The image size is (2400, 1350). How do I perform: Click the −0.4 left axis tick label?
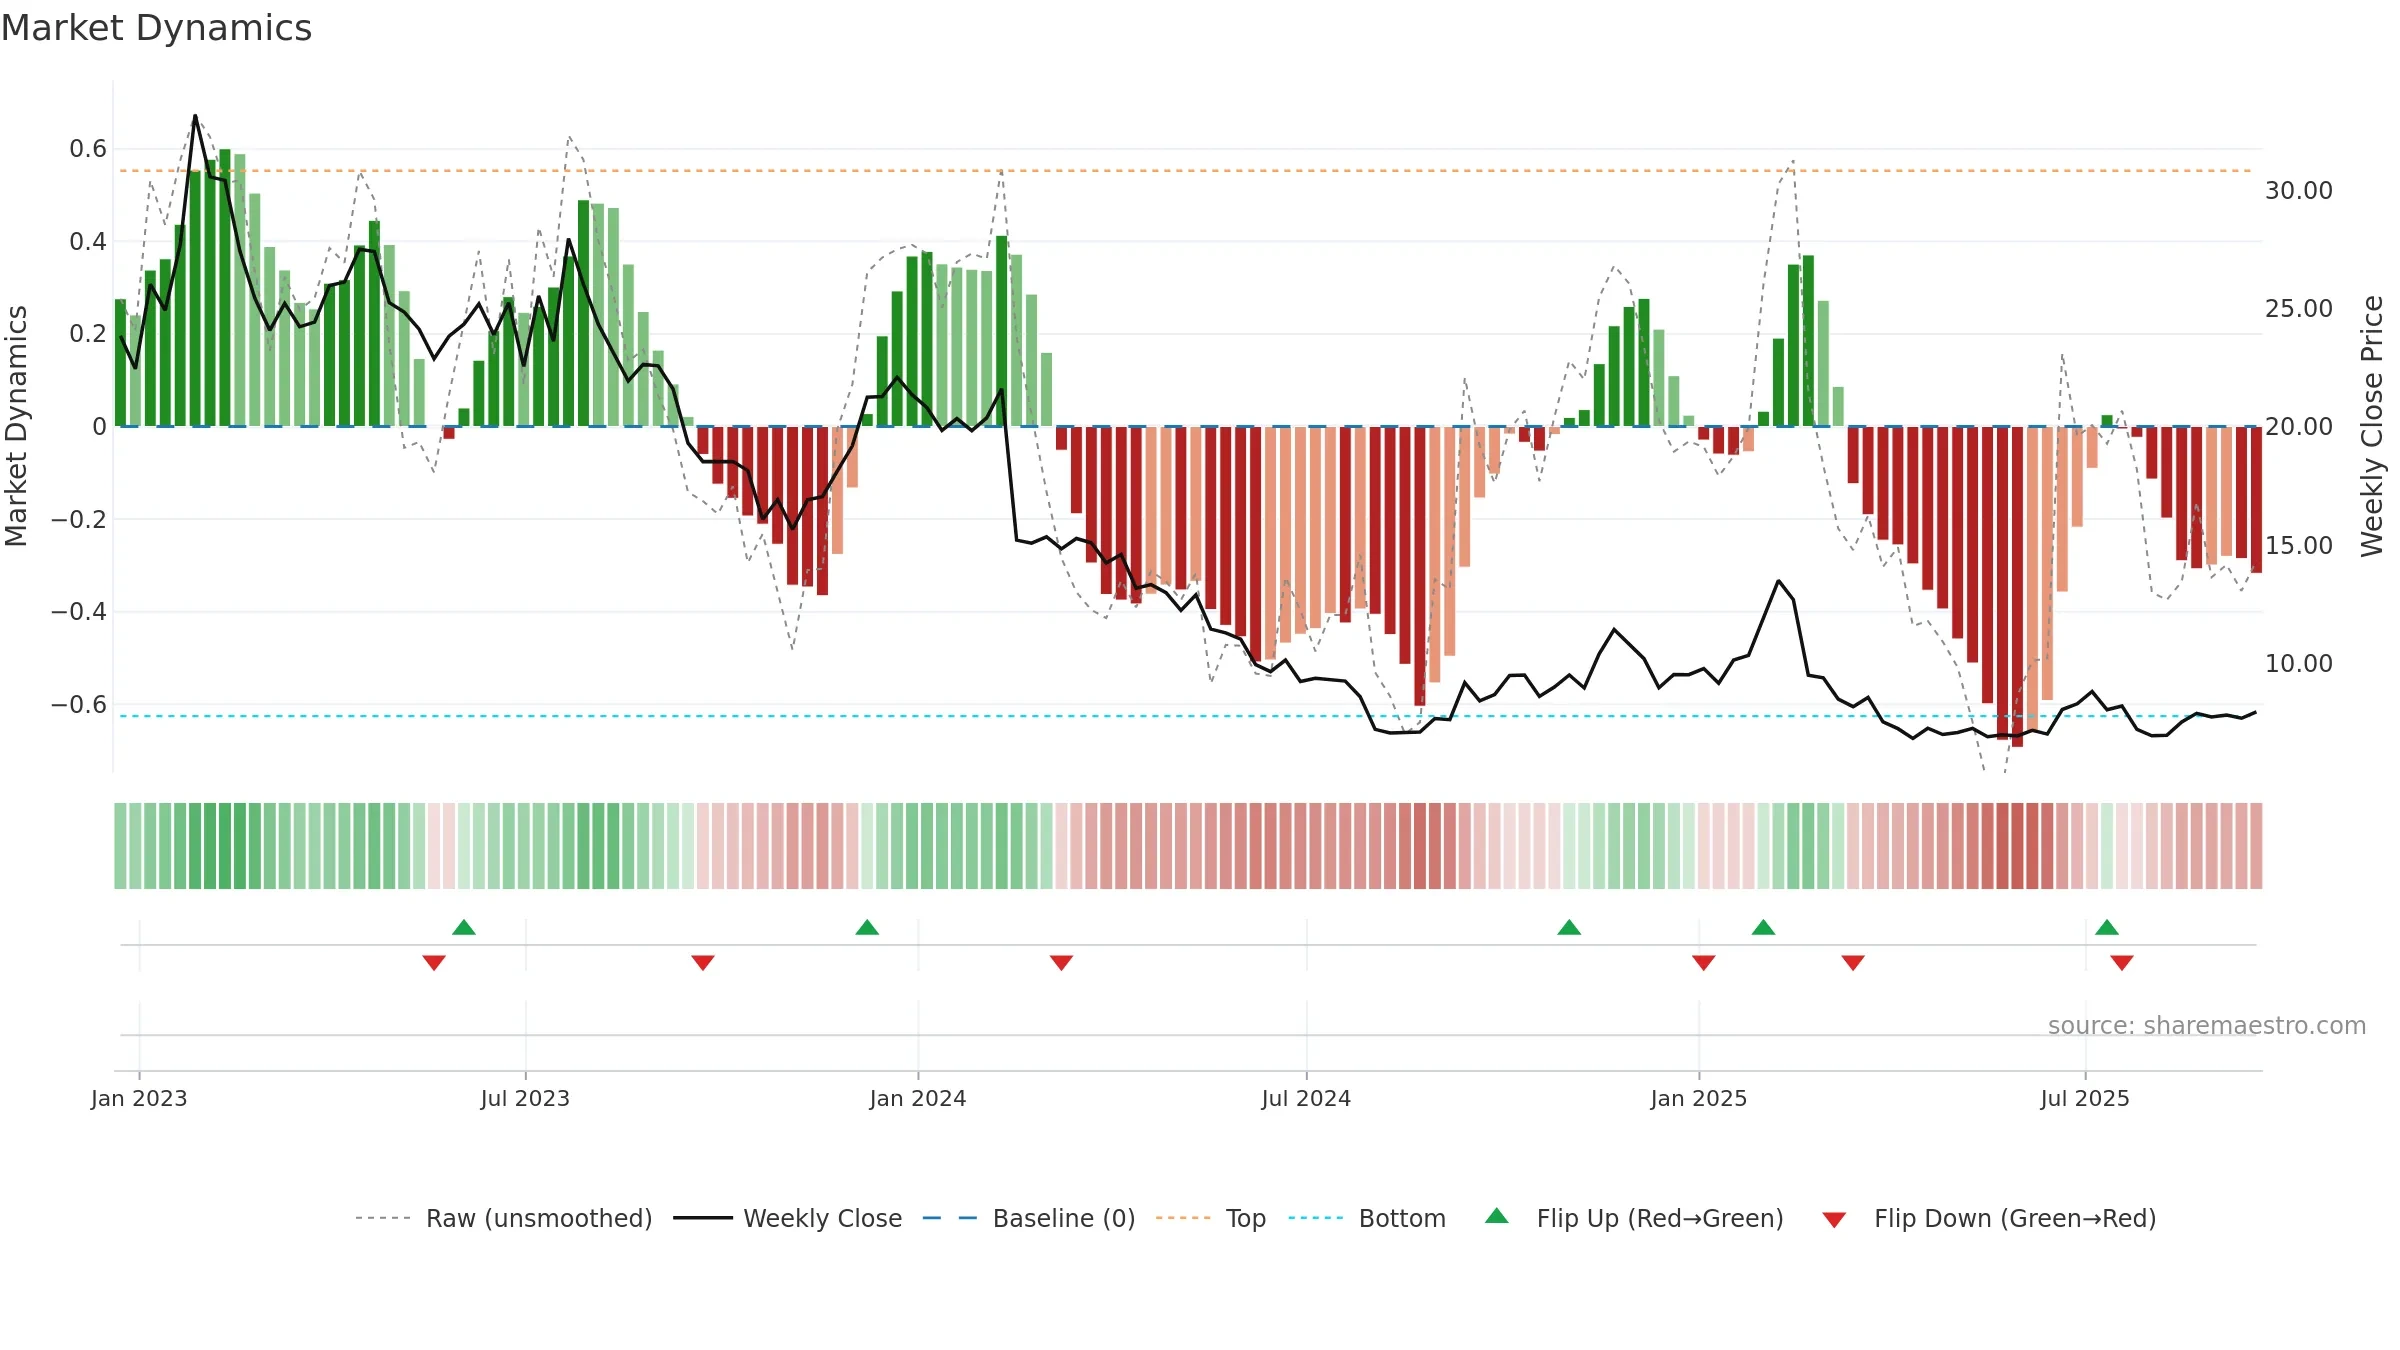[x=79, y=611]
